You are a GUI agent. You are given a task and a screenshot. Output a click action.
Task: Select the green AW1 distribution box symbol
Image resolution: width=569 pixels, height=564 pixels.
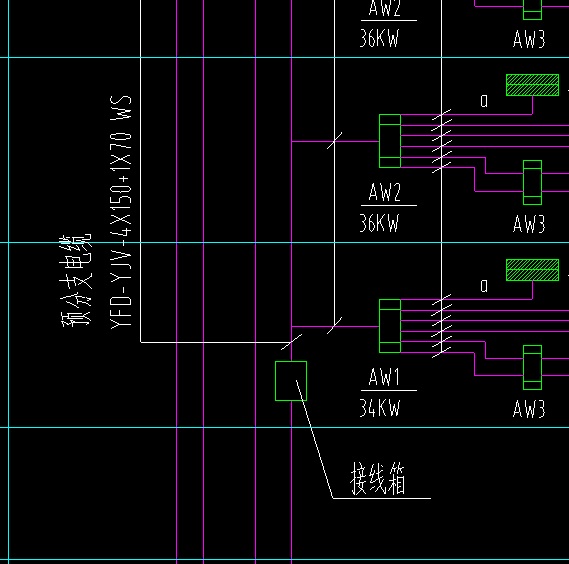[x=390, y=326]
